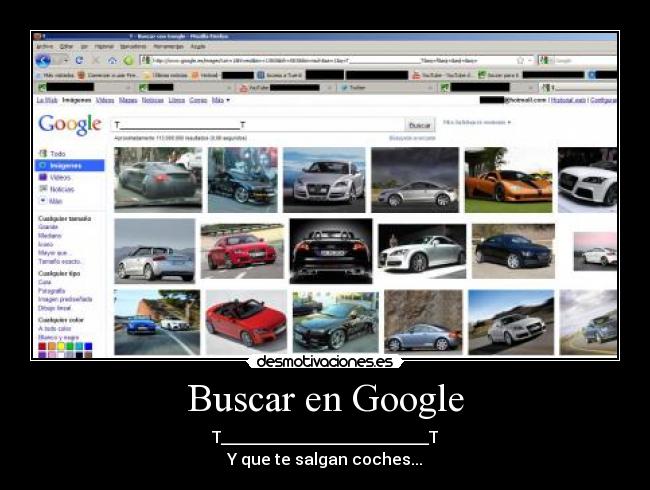The width and height of the screenshot is (650, 490).
Task: Open Marcadores menu in Firefox
Action: [x=133, y=47]
